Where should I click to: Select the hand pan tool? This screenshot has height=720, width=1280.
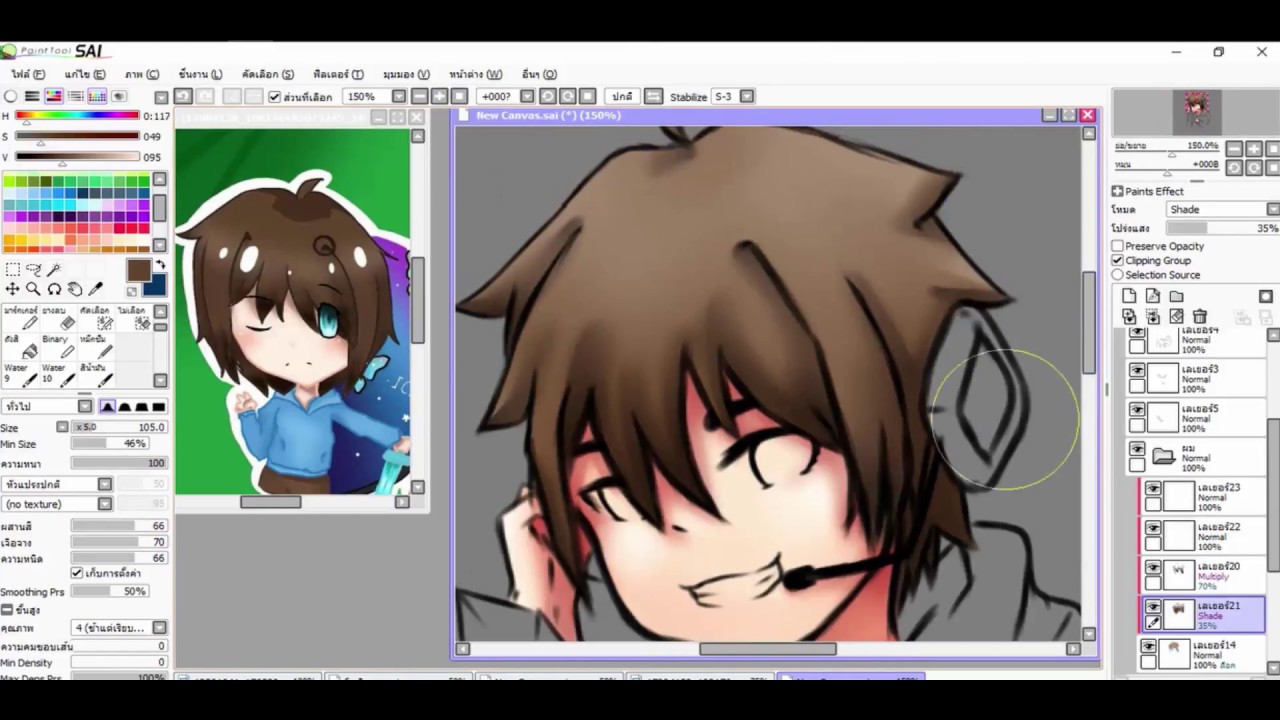pyautogui.click(x=75, y=289)
